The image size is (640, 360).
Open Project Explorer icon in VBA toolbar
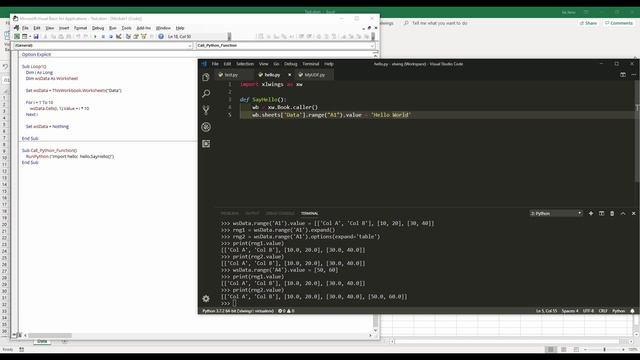[x=128, y=37]
